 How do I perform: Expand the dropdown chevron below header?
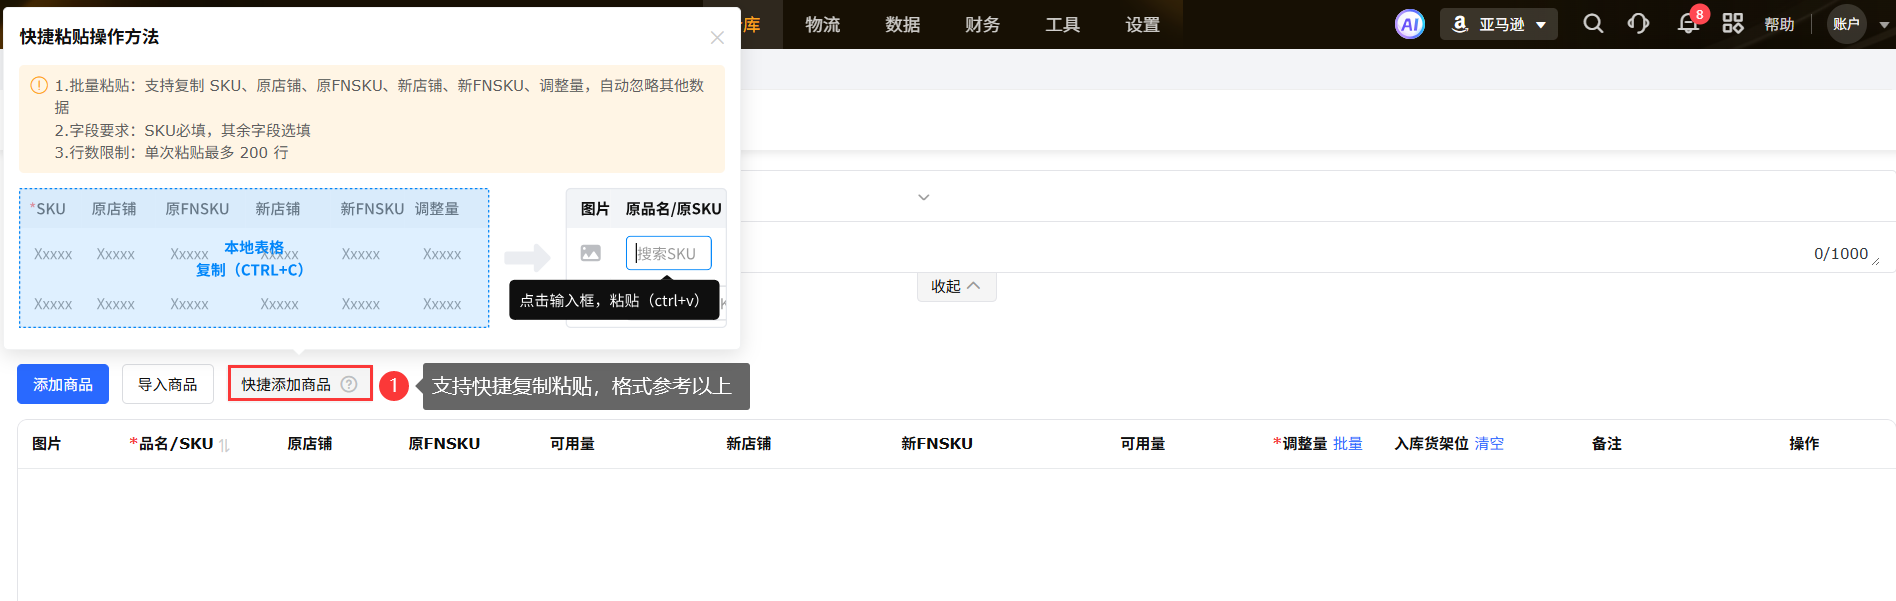[x=924, y=197]
